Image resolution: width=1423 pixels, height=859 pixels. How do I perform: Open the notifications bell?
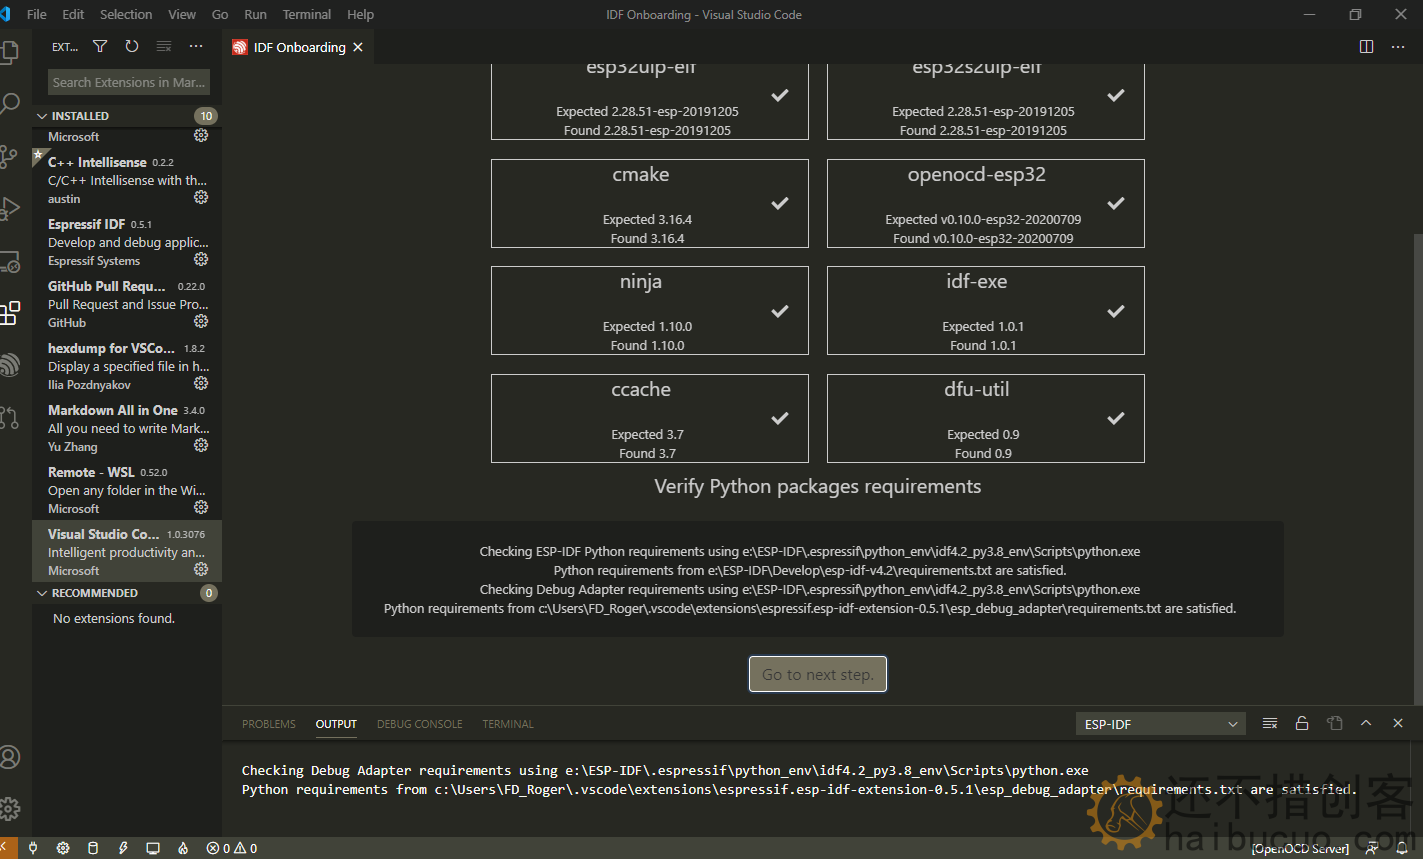coord(1402,848)
